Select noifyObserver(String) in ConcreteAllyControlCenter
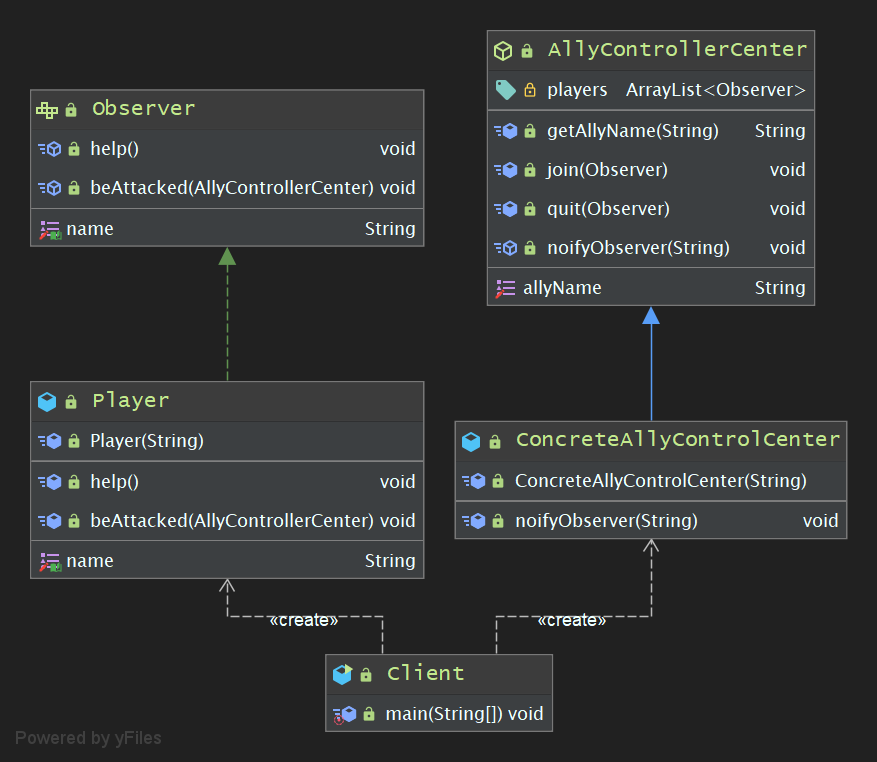 [606, 521]
